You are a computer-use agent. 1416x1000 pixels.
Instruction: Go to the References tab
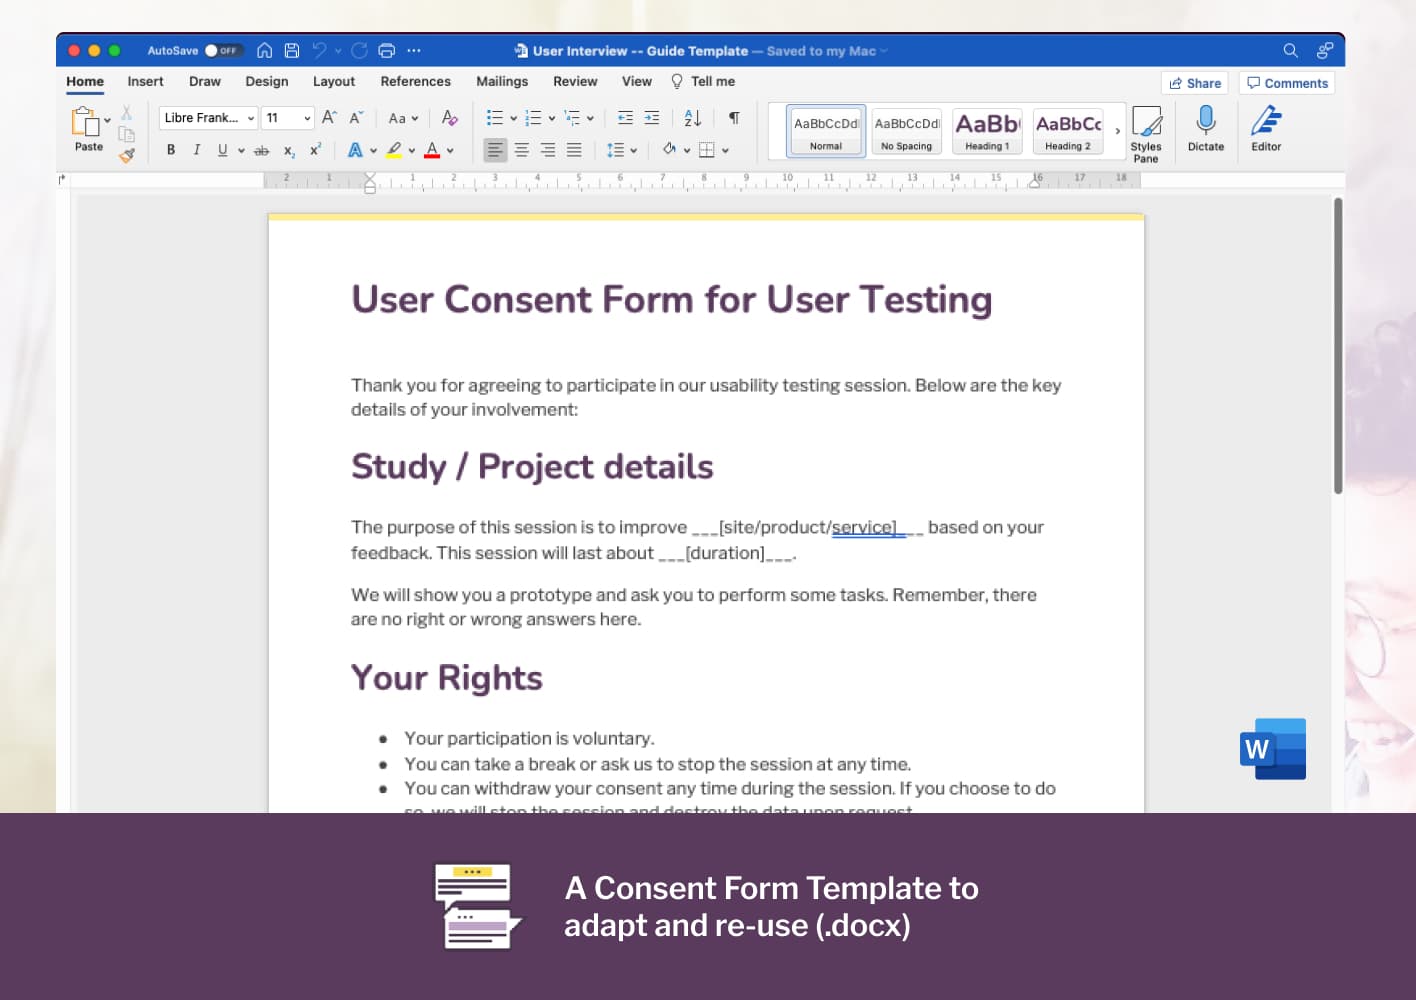tap(415, 82)
